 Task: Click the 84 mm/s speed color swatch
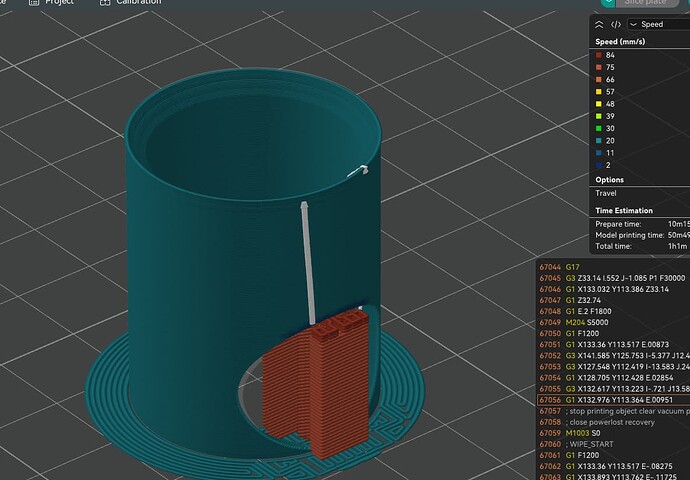(x=598, y=55)
